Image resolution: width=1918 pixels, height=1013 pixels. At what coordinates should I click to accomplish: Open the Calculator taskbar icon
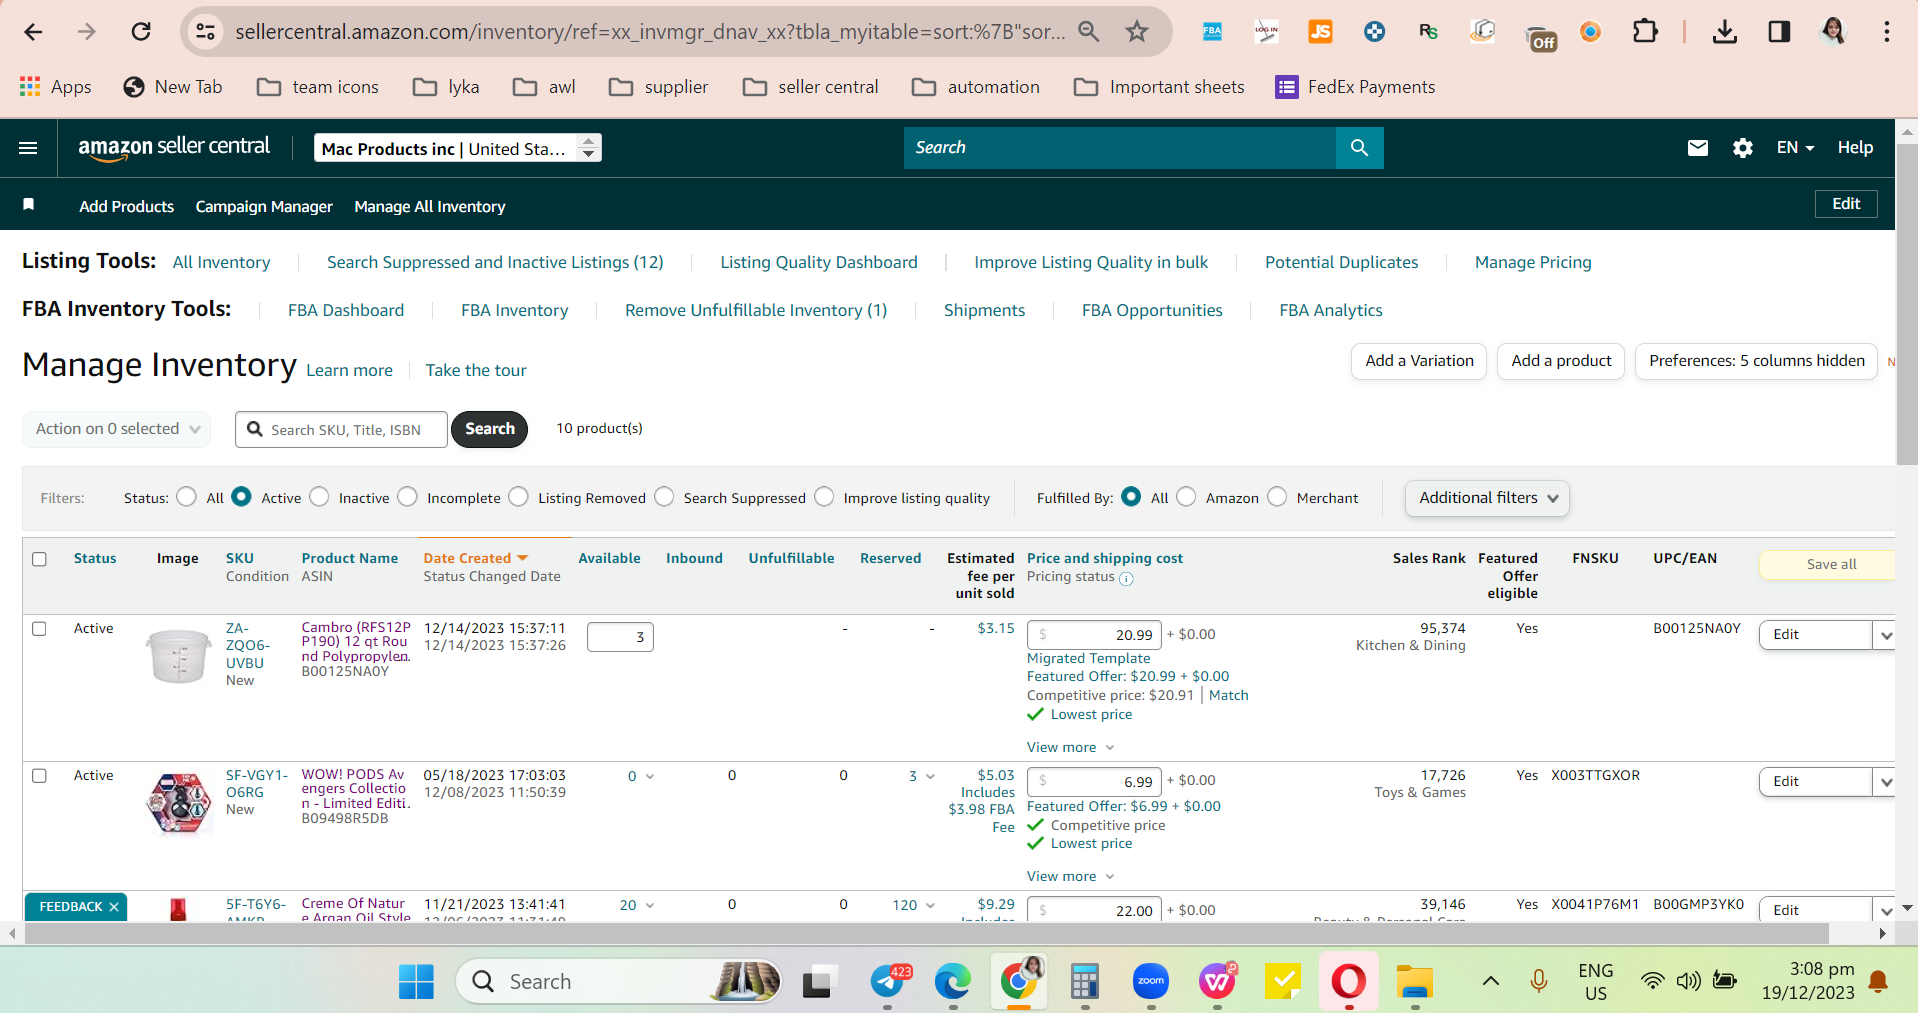1085,981
